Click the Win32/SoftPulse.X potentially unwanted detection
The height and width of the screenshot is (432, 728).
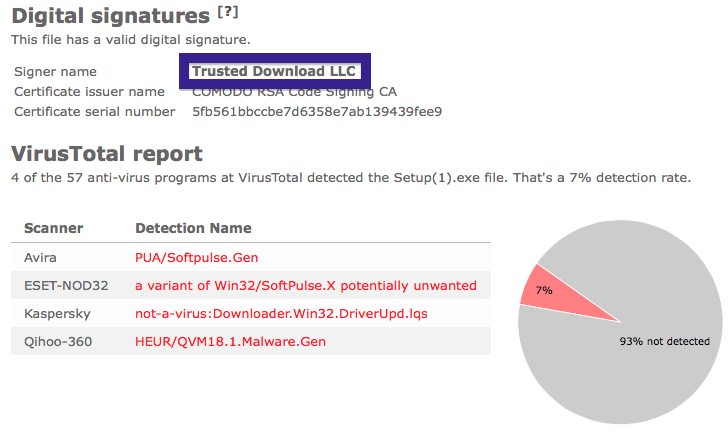306,285
